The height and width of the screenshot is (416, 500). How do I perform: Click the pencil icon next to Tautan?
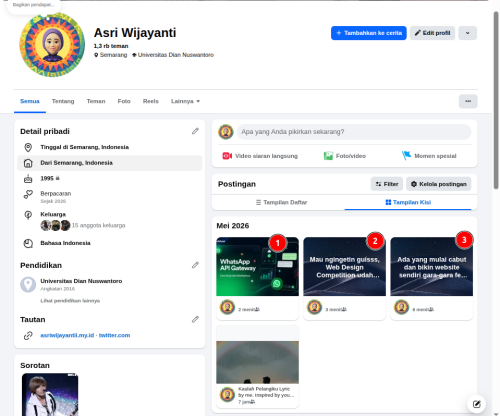[x=195, y=320]
